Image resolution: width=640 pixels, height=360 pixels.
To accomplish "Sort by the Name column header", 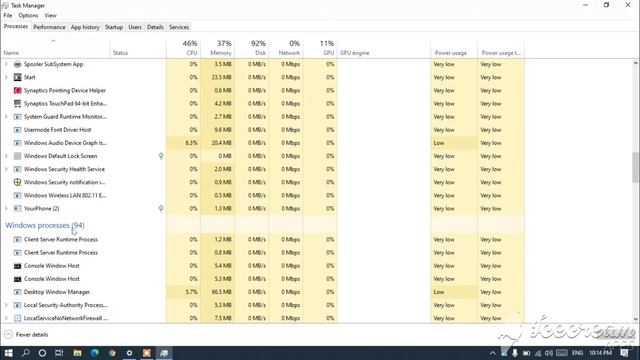I will (56, 48).
